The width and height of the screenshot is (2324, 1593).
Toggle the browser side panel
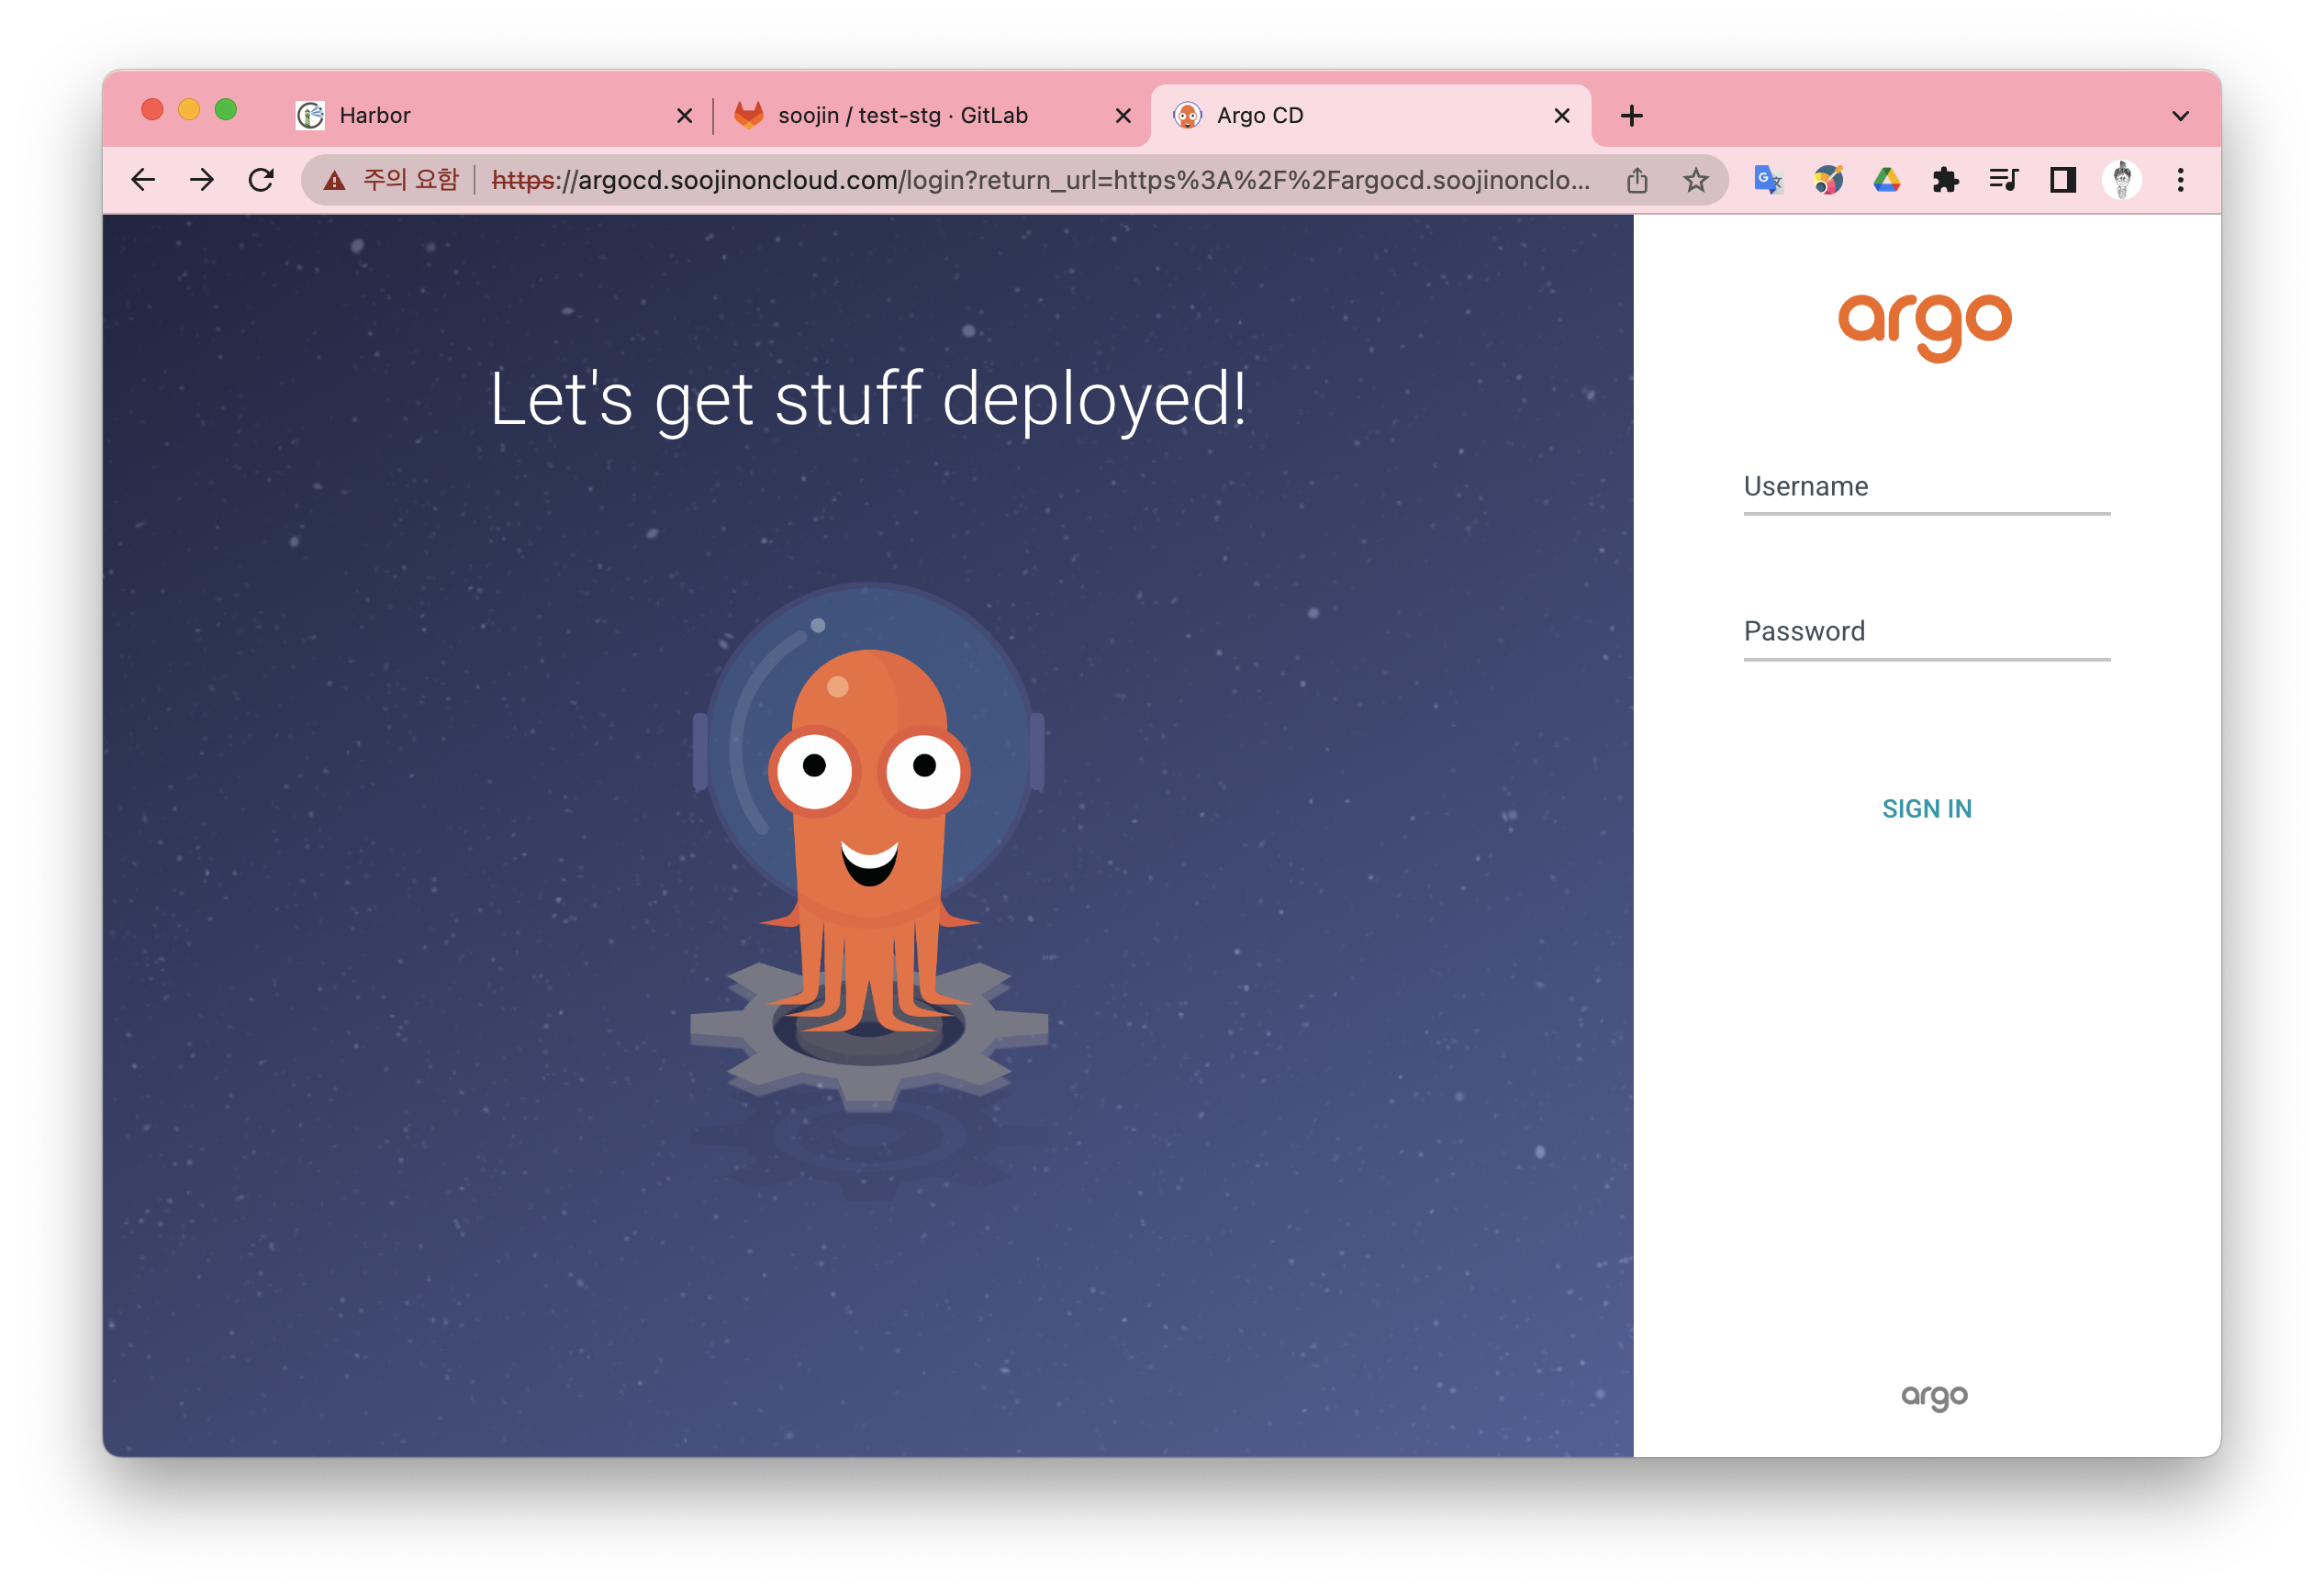(2063, 180)
